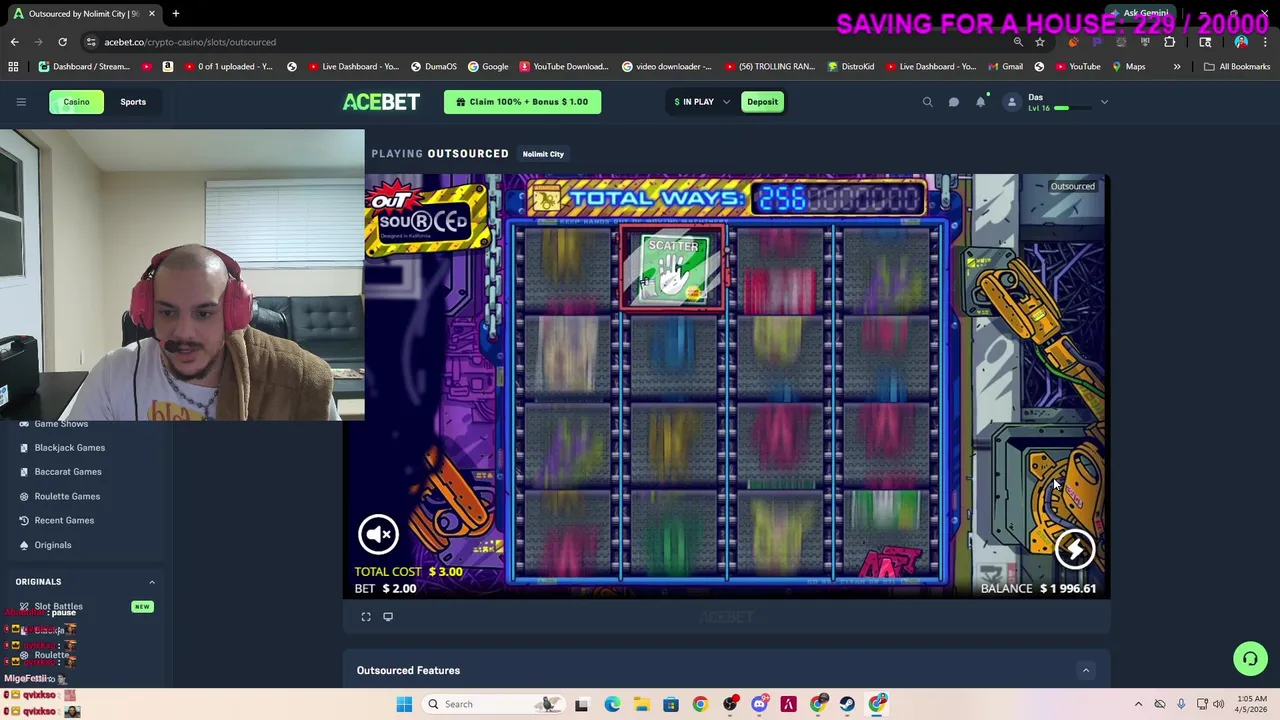Image resolution: width=1280 pixels, height=720 pixels.
Task: Open the Chrome apps grid shortcut
Action: (13, 67)
